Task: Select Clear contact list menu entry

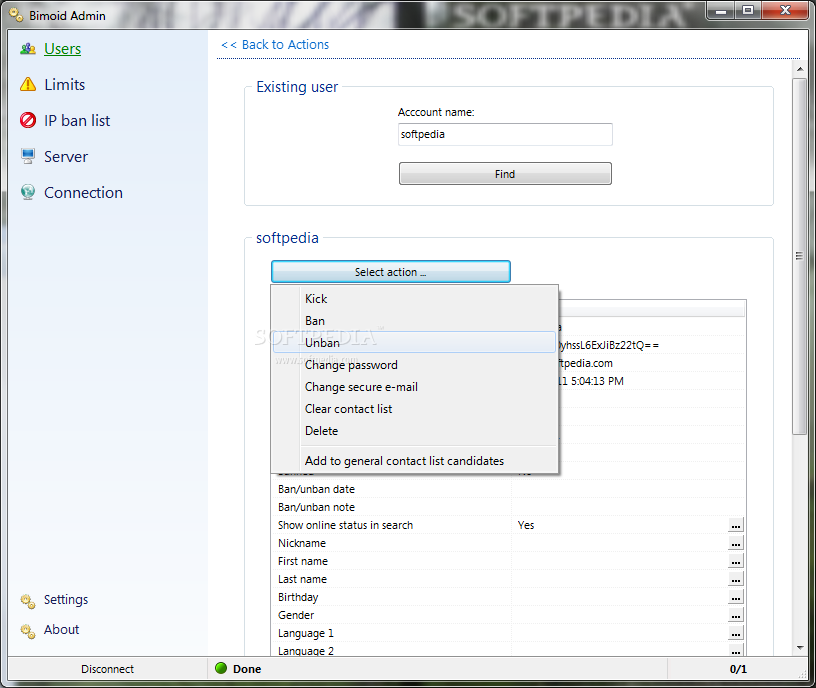Action: (x=415, y=409)
